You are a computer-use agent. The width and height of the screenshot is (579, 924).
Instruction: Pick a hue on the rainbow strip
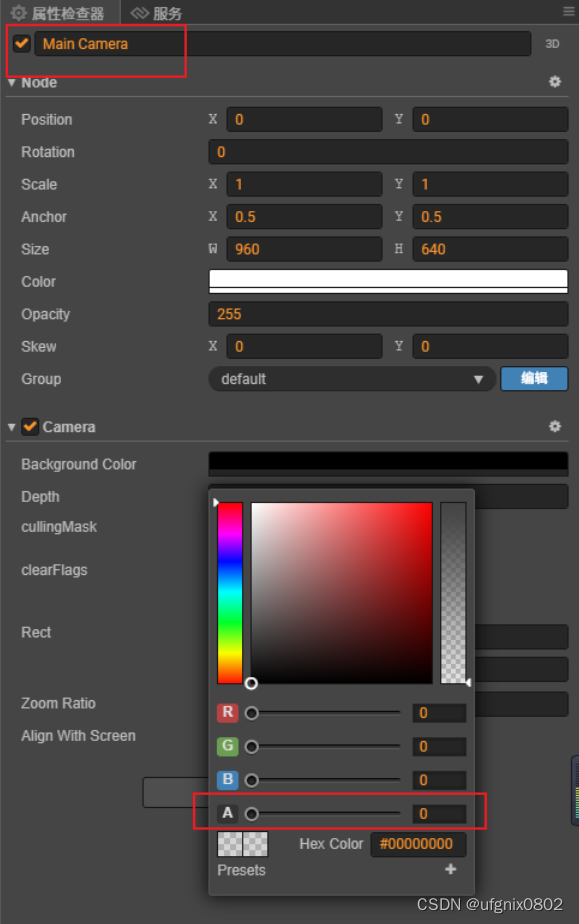[230, 593]
